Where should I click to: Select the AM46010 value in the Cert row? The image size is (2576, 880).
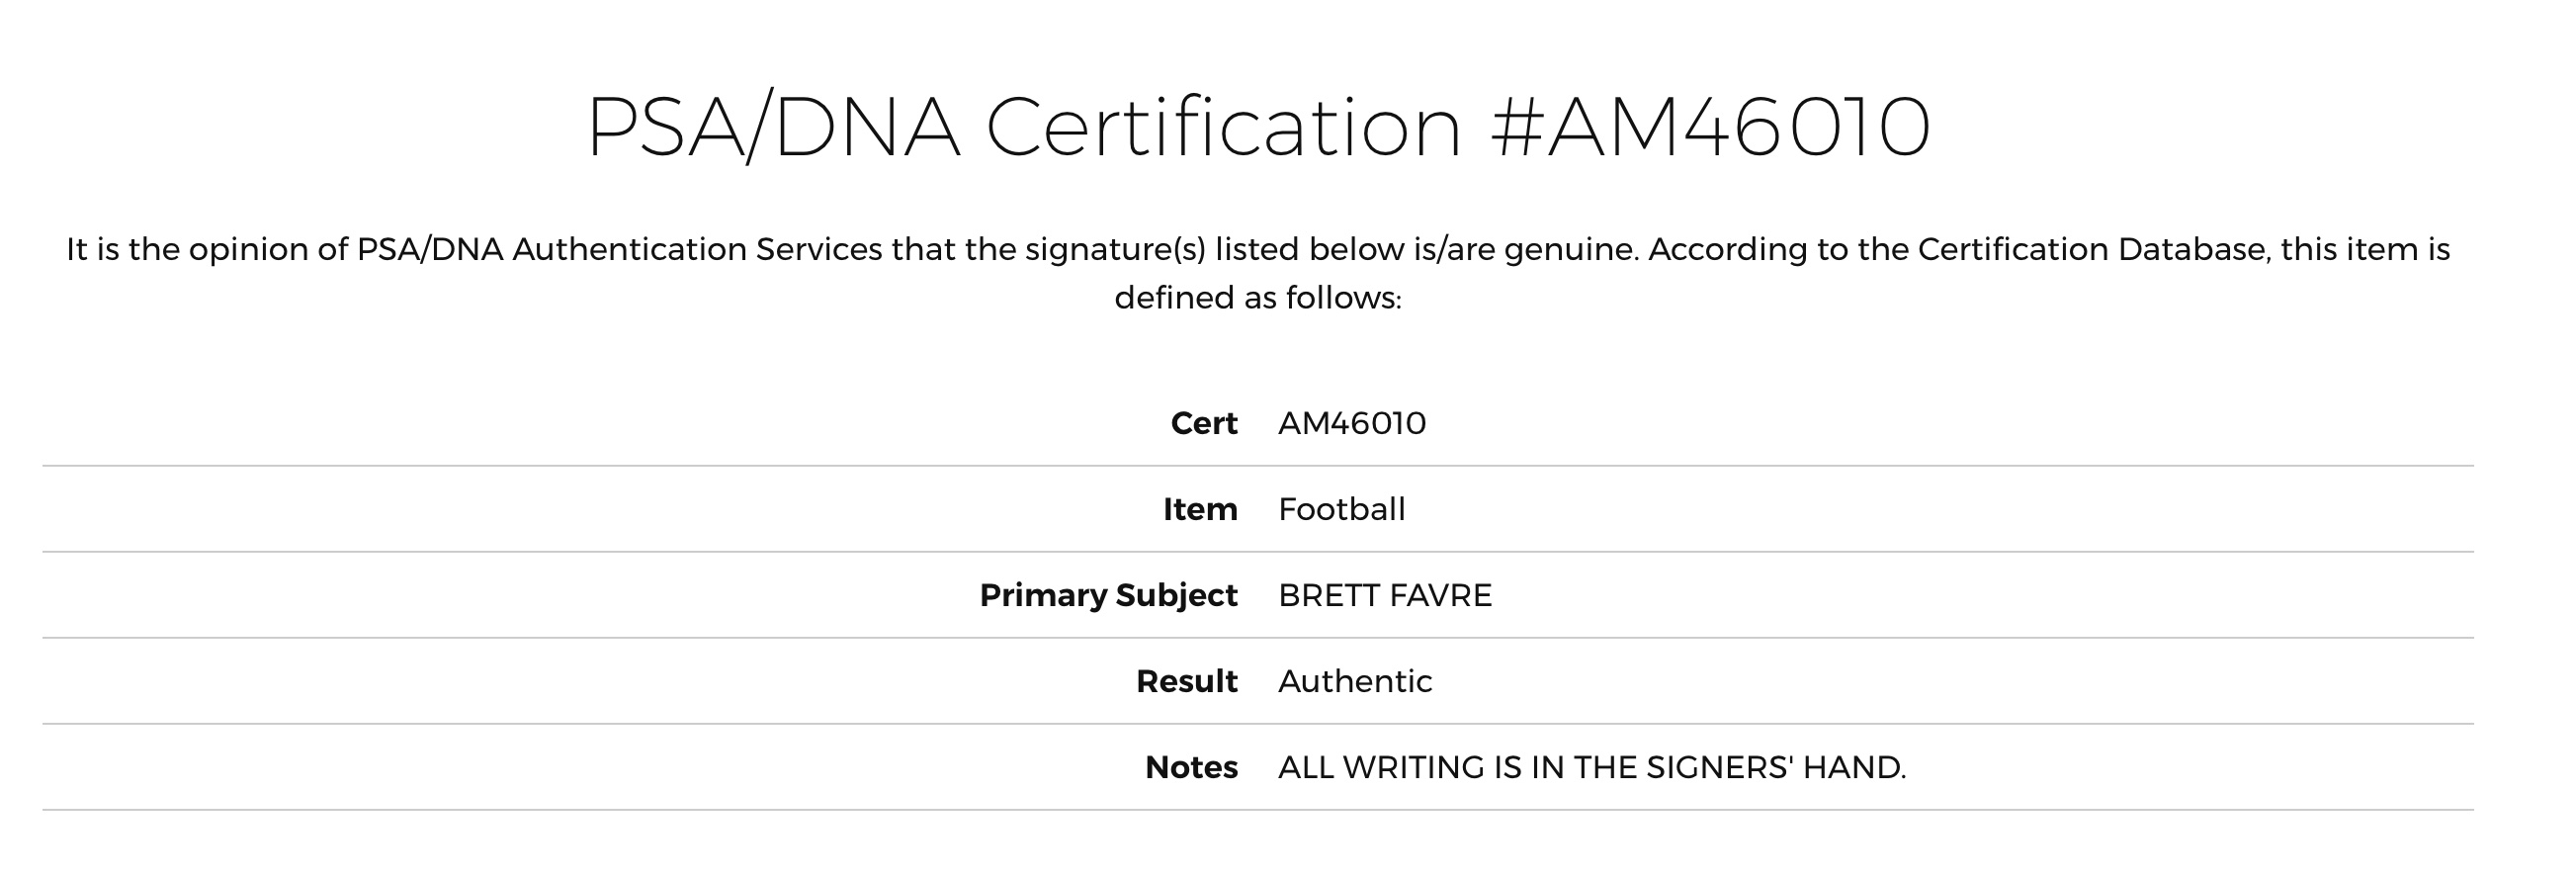1352,423
